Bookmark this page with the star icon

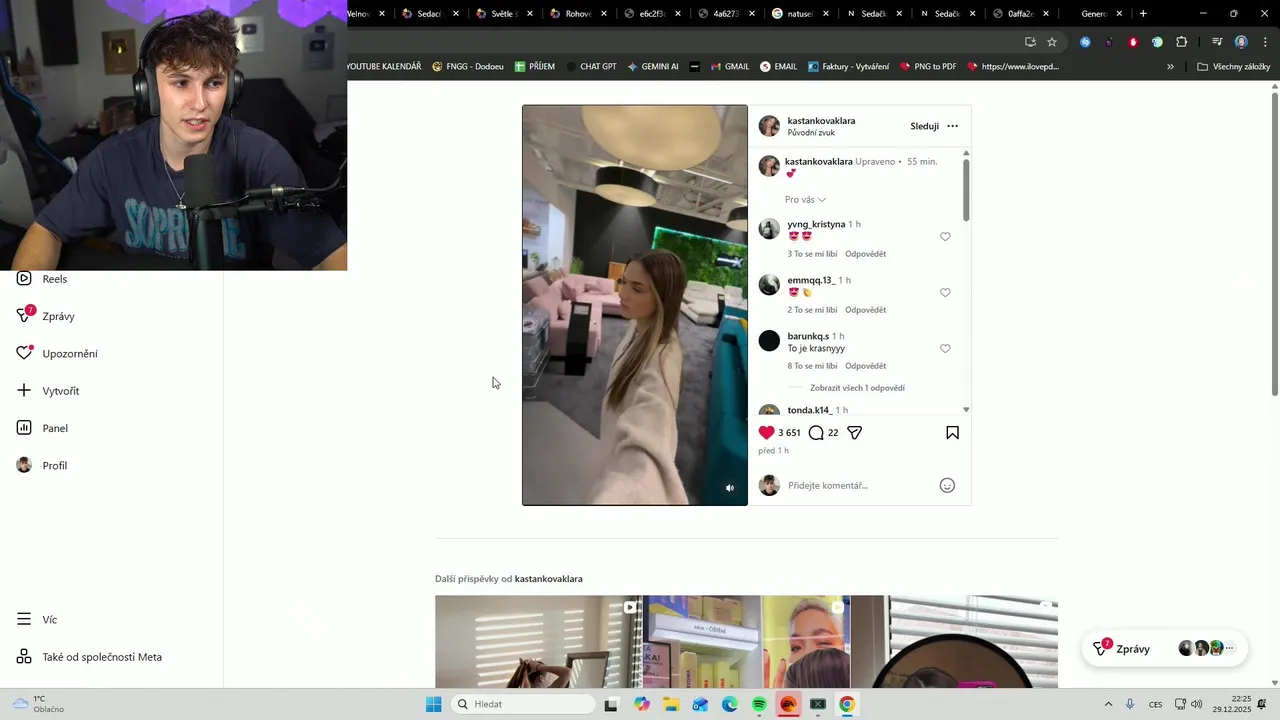pyautogui.click(x=1052, y=42)
